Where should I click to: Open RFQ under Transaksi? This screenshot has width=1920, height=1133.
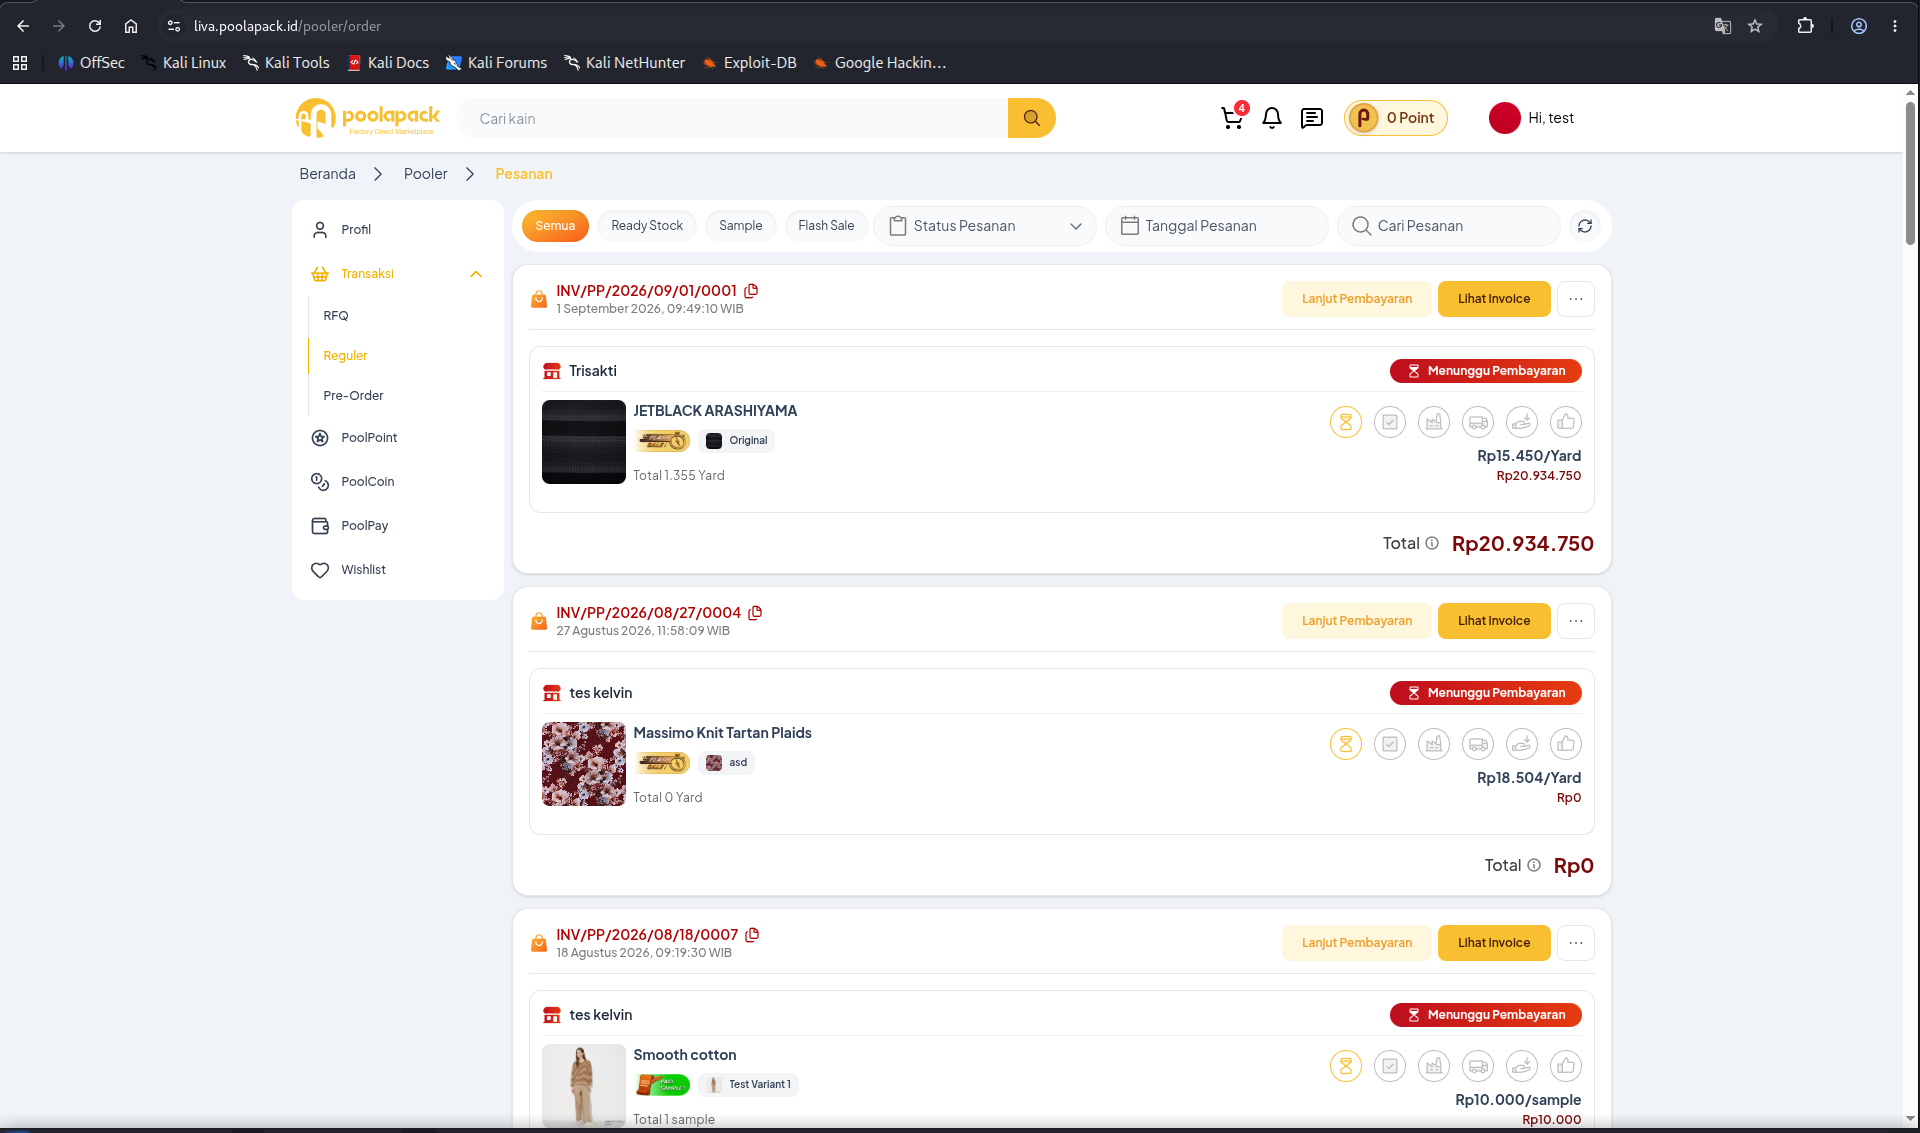click(x=336, y=316)
